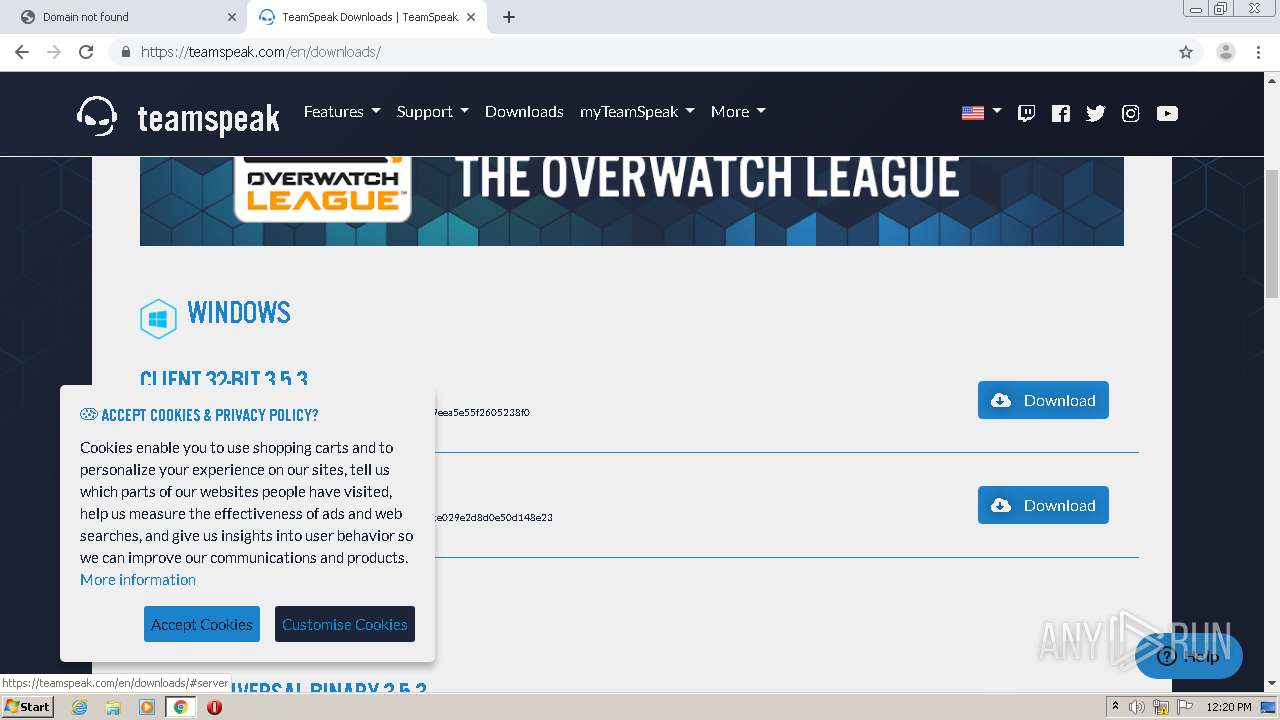Switch to TeamSpeak Downloads tab
The width and height of the screenshot is (1280, 720).
click(367, 17)
